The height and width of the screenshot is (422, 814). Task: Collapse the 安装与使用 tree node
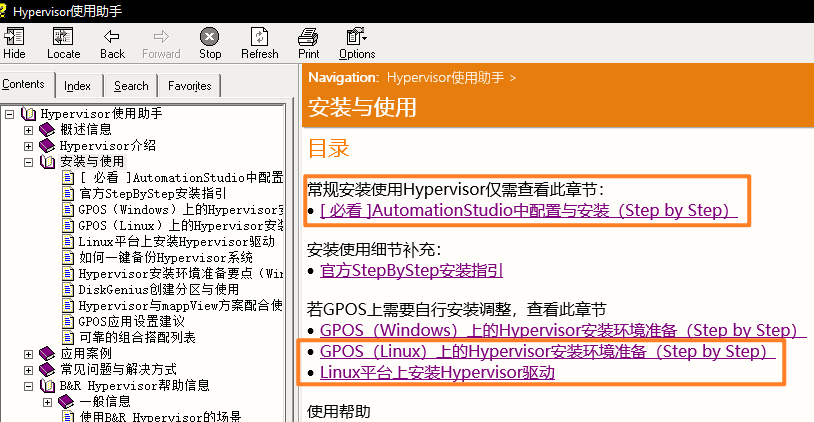pyautogui.click(x=29, y=161)
